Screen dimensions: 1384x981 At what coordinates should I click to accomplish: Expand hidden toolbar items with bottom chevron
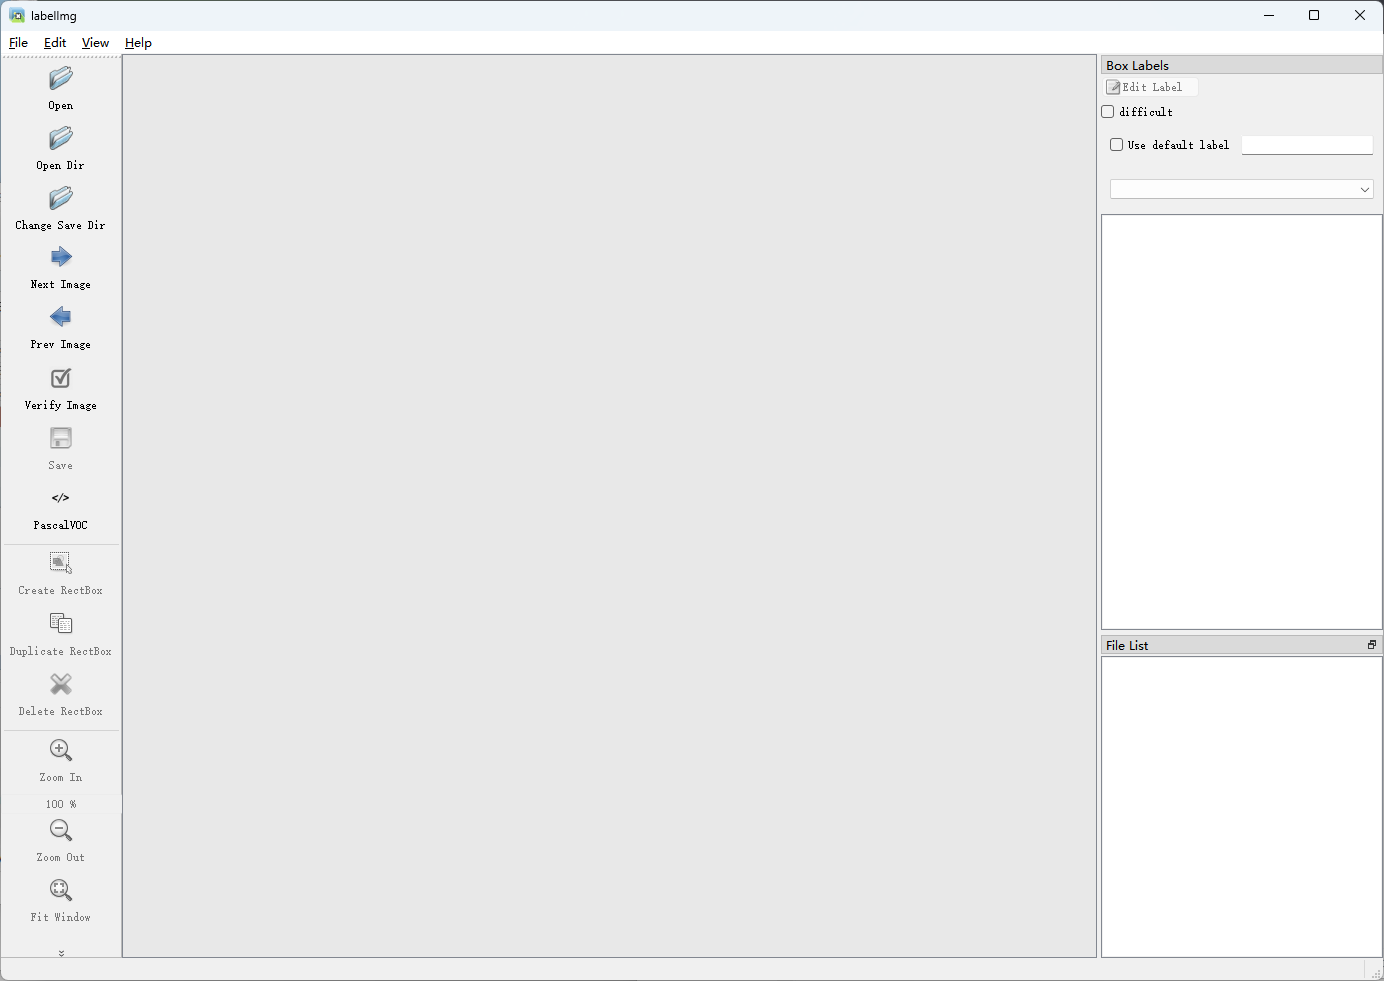tap(61, 953)
